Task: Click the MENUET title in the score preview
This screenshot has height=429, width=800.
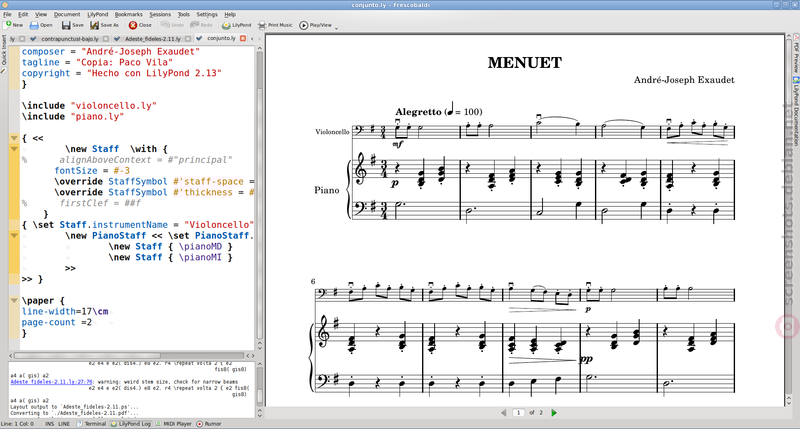Action: tap(524, 63)
